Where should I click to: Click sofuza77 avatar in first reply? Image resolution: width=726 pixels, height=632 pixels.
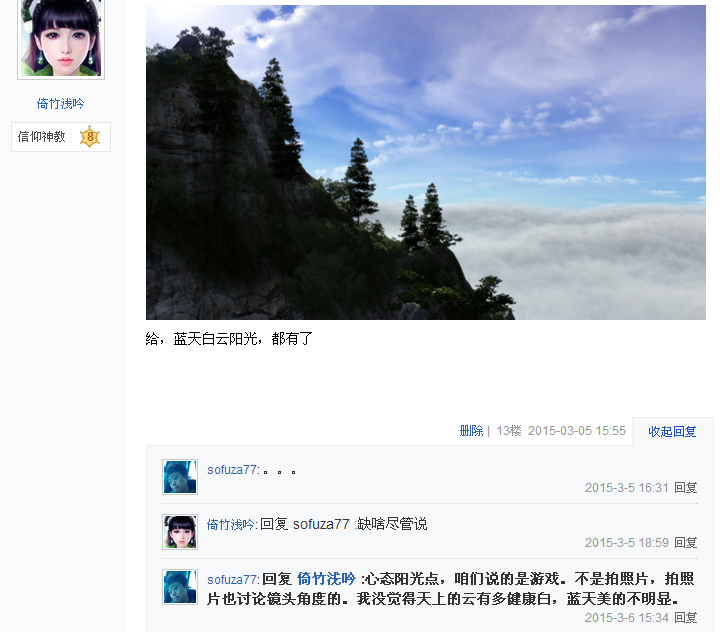(180, 477)
